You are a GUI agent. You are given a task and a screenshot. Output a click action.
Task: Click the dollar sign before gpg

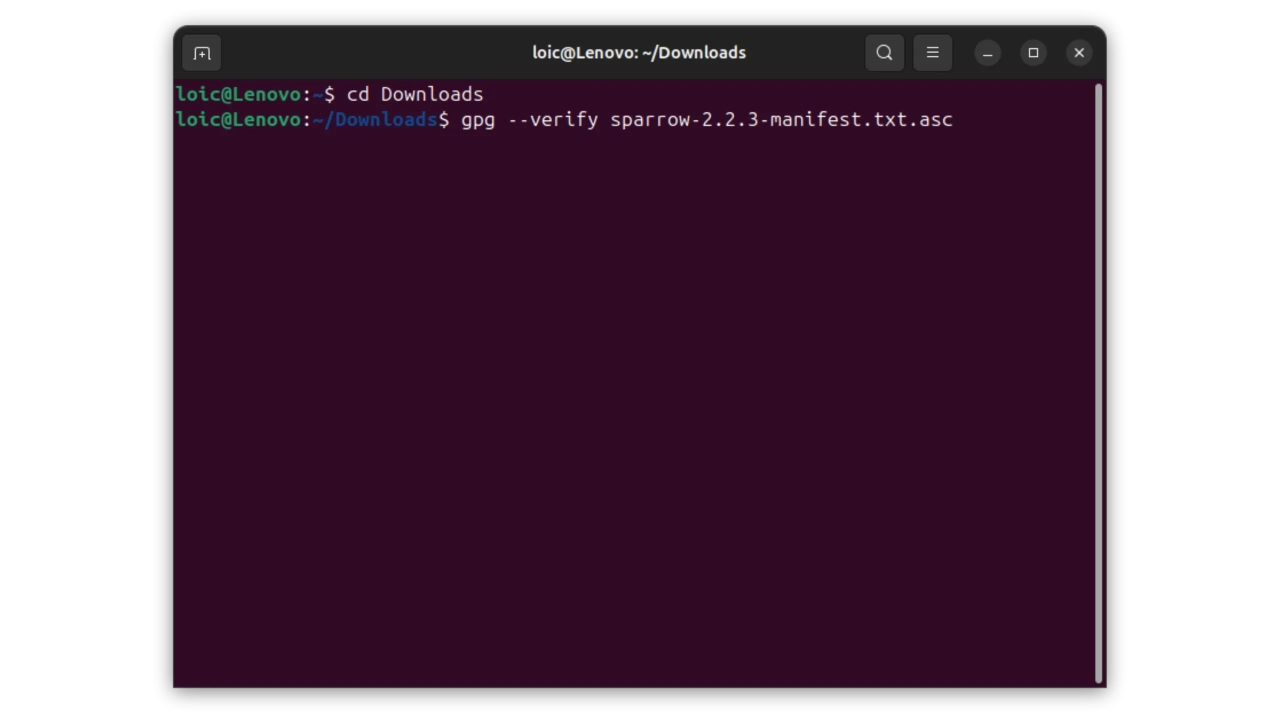[443, 120]
